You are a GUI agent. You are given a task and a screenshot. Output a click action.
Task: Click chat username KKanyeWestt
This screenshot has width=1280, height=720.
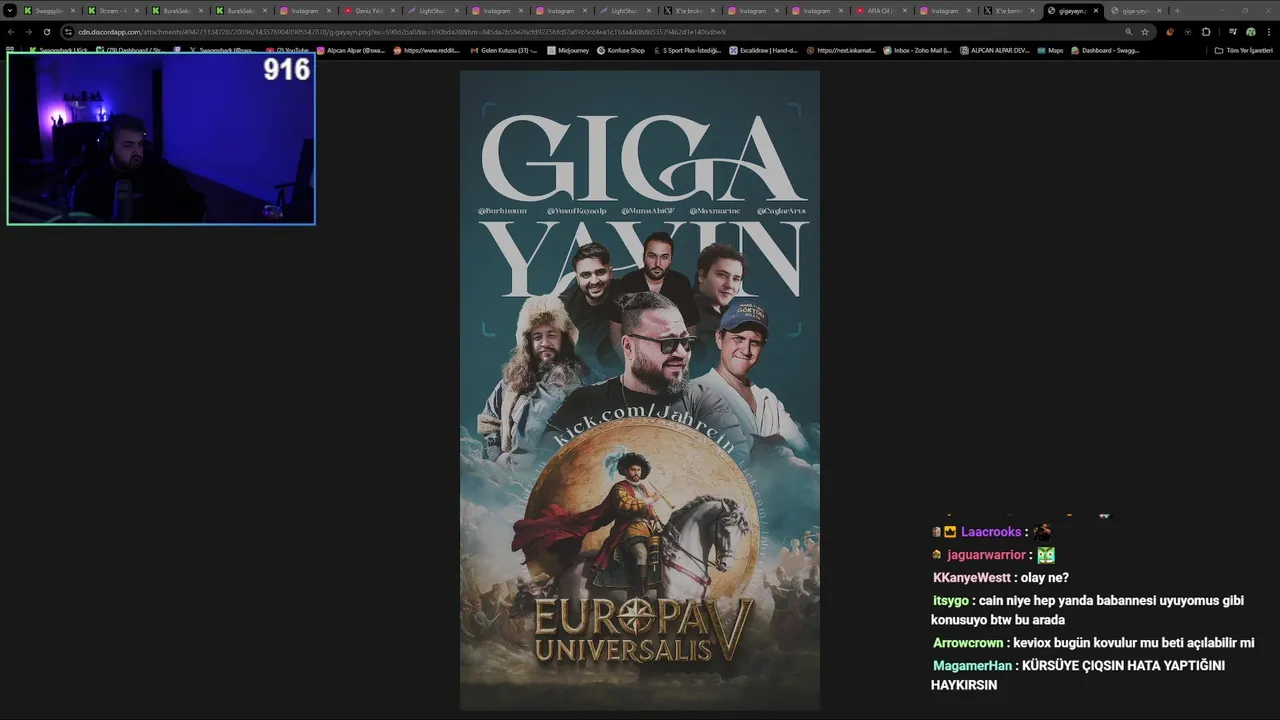click(973, 578)
